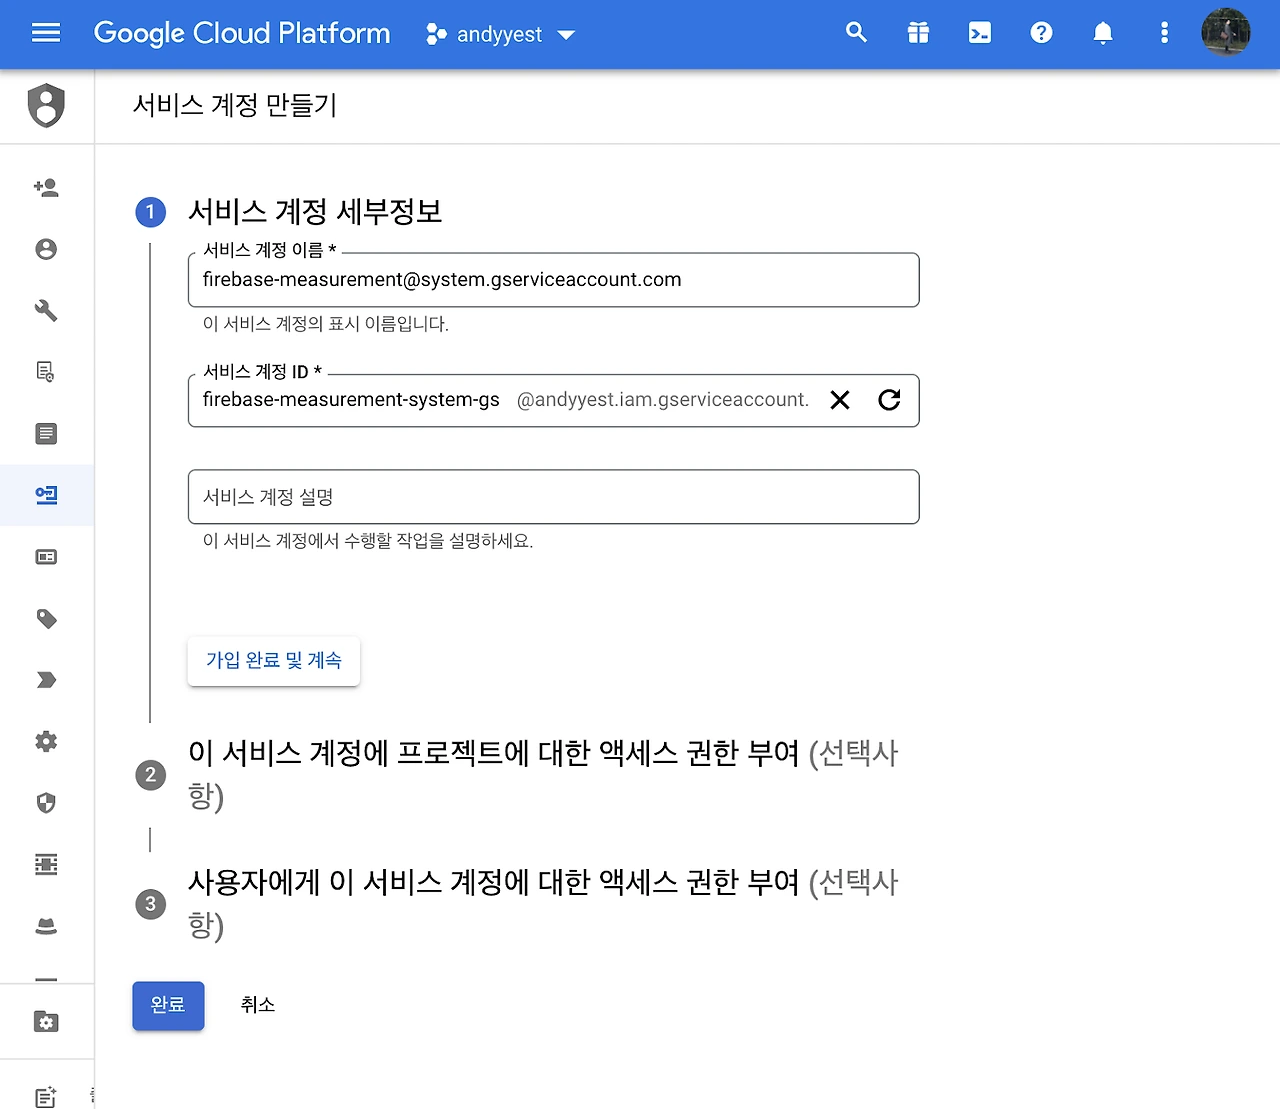Select the highlighted Service Accounts sidebar icon
1280x1109 pixels.
pyautogui.click(x=46, y=495)
